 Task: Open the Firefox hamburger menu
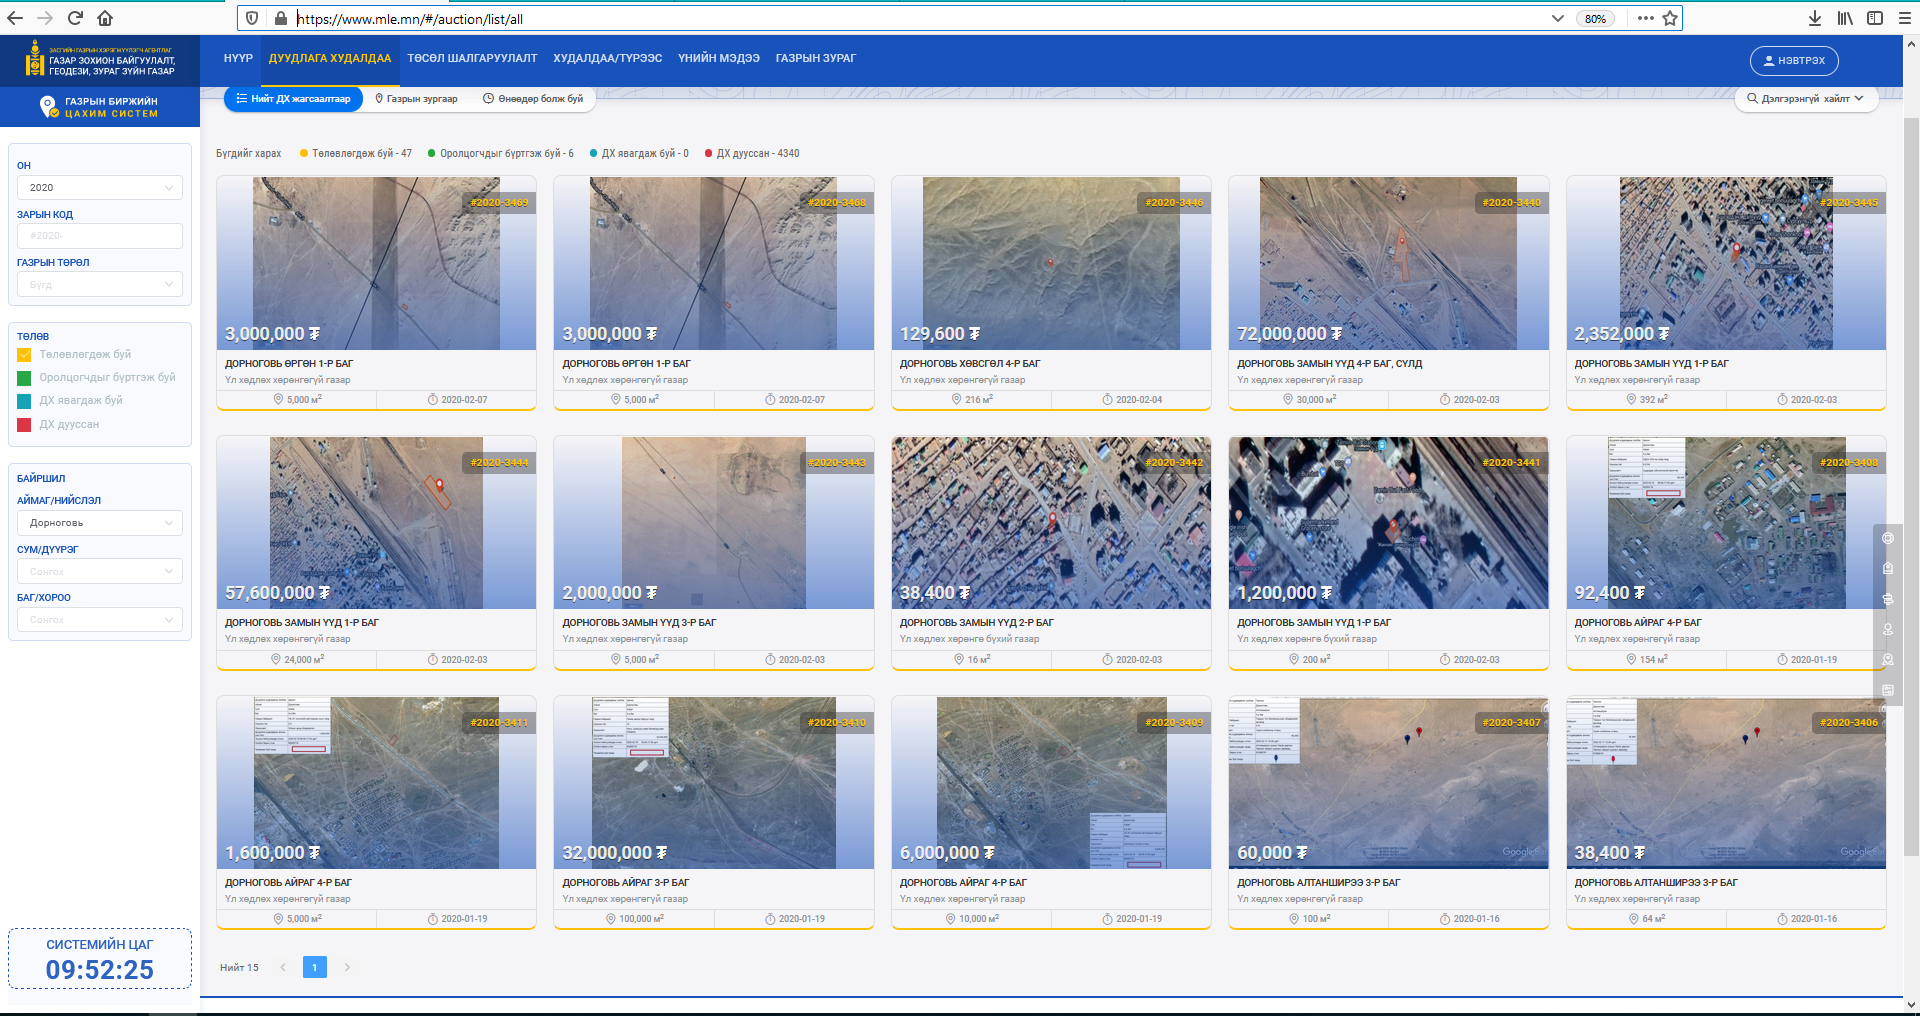(1905, 18)
